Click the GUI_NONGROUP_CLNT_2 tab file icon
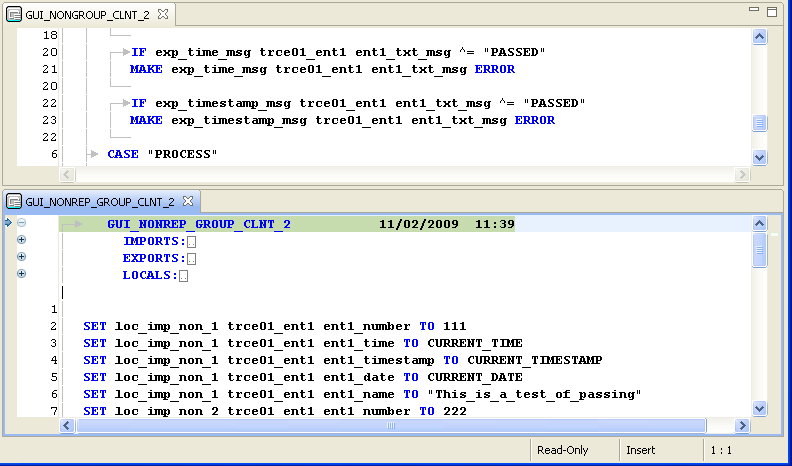 (14, 15)
